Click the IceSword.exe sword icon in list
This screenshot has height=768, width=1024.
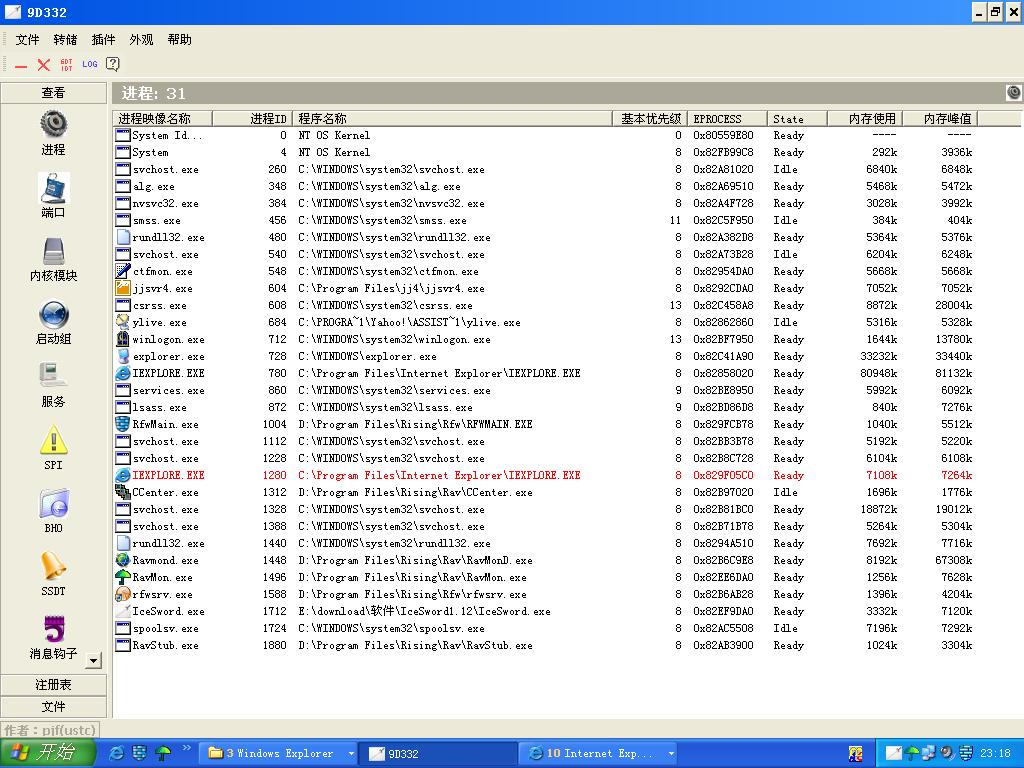123,611
